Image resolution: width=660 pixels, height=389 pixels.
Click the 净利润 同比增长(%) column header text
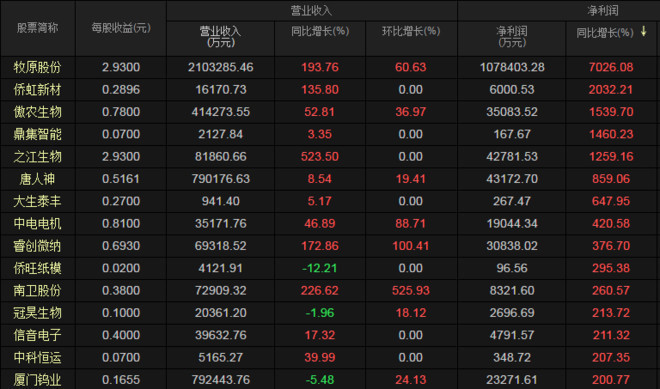tap(604, 32)
